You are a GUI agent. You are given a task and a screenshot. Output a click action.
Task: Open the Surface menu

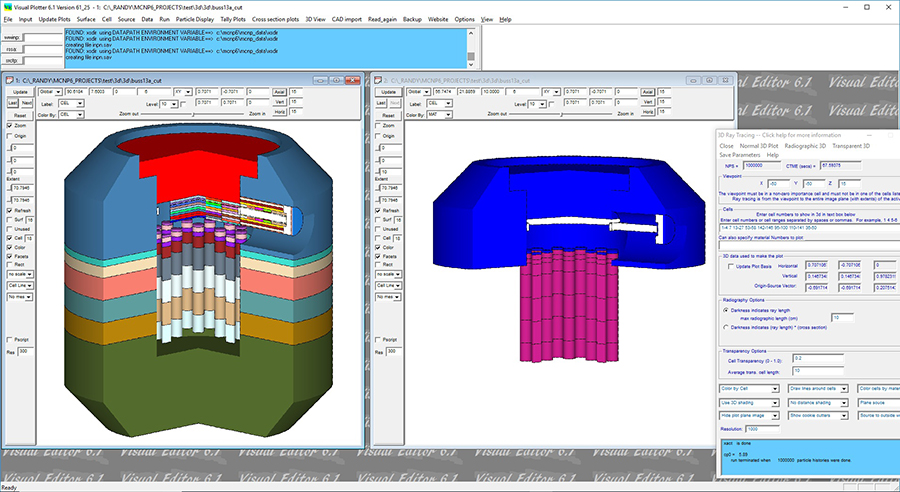(x=86, y=19)
